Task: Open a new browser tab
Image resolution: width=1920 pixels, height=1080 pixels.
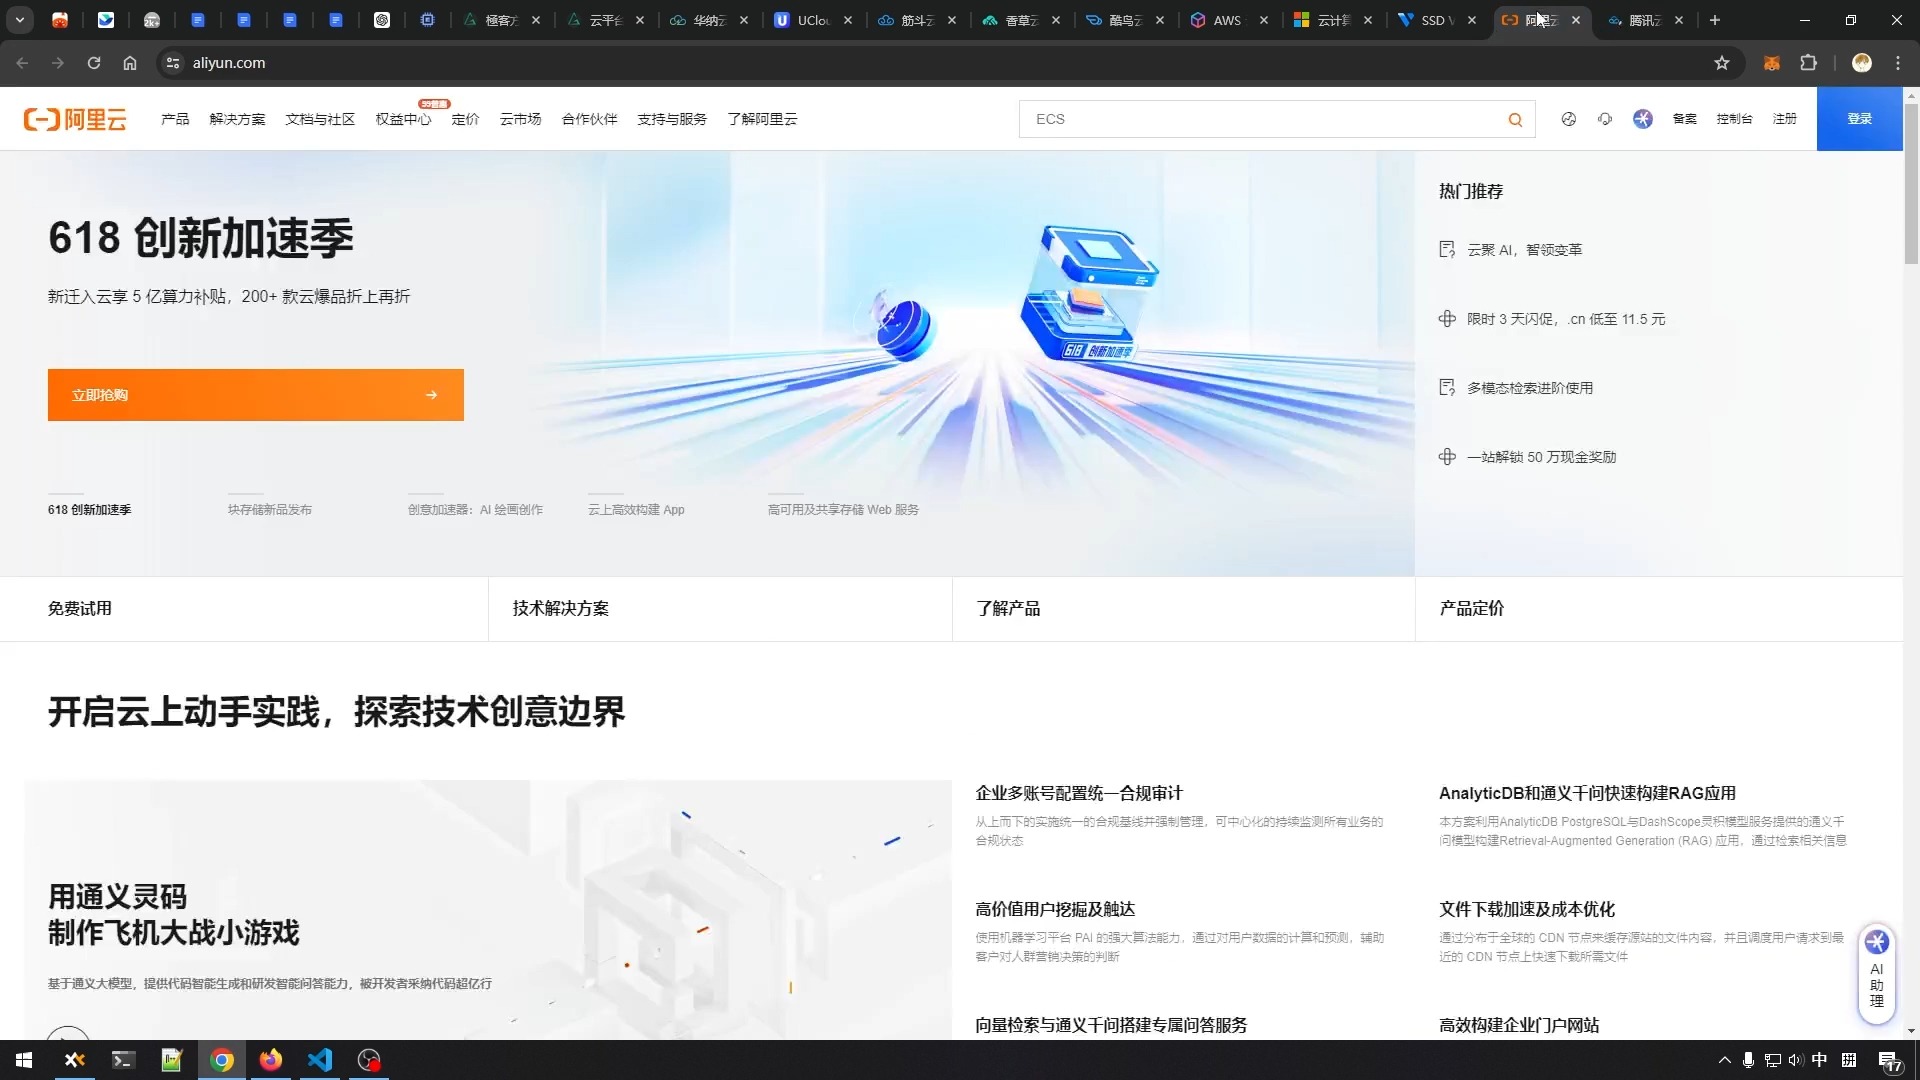Action: pyautogui.click(x=1714, y=20)
